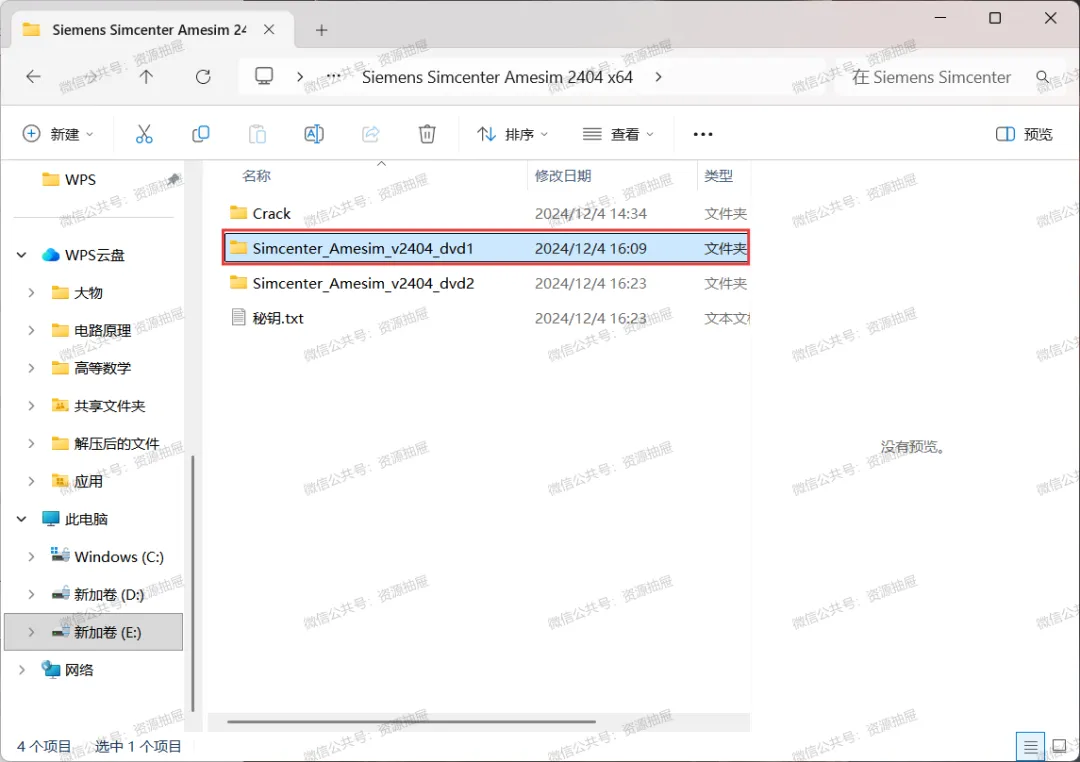This screenshot has height=762, width=1080.
Task: Go back to previous folder
Action: 33,76
